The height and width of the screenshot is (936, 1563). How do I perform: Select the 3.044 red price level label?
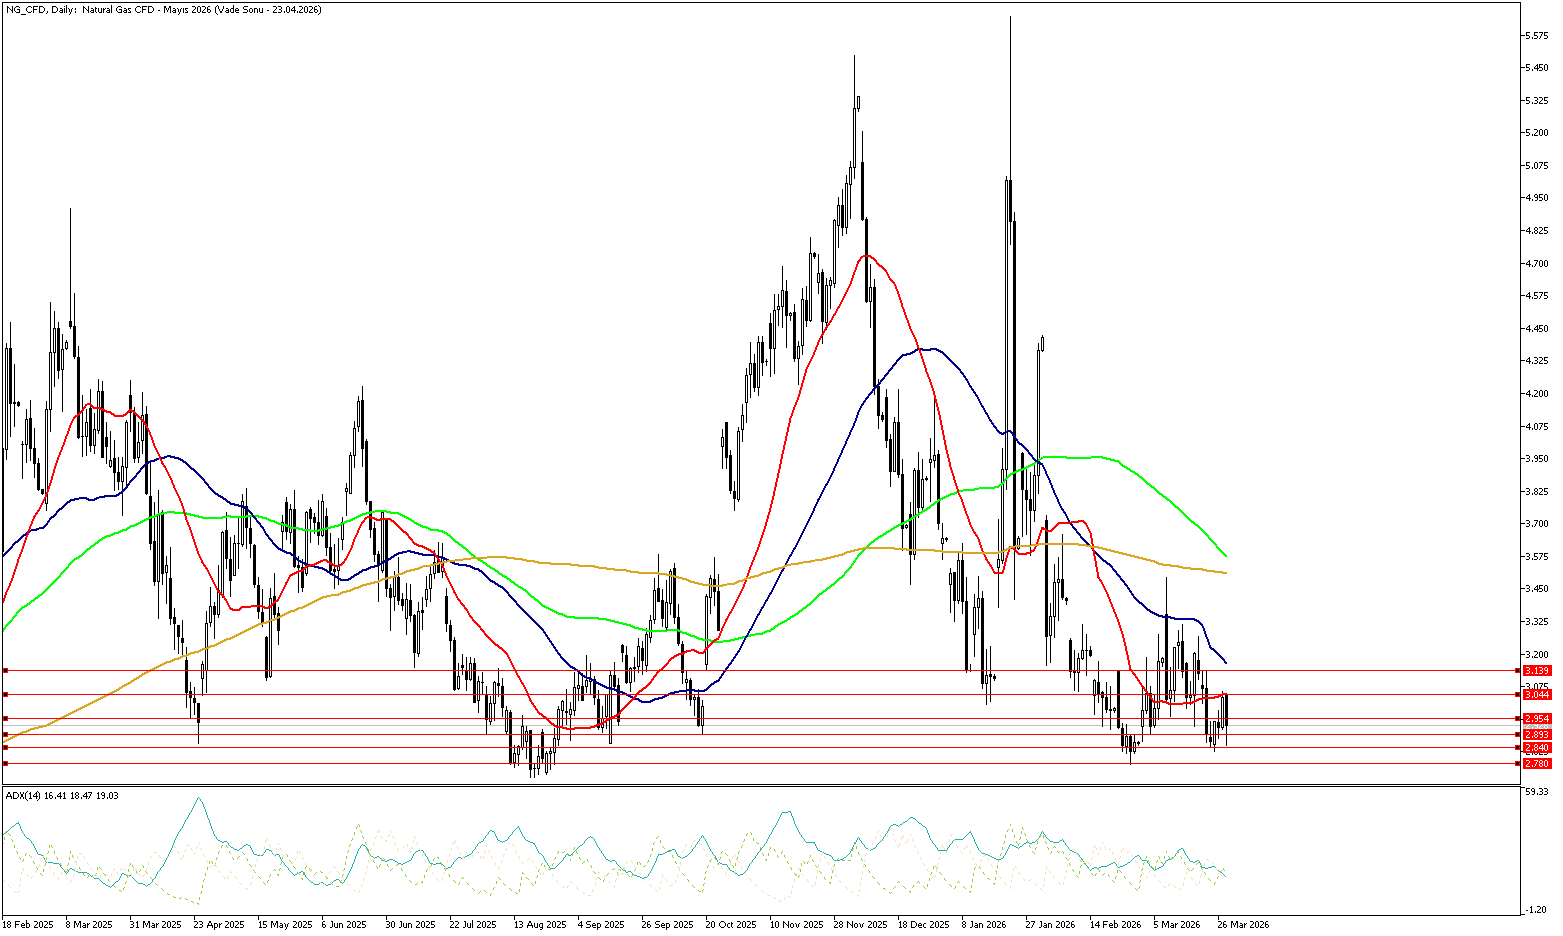point(1537,694)
